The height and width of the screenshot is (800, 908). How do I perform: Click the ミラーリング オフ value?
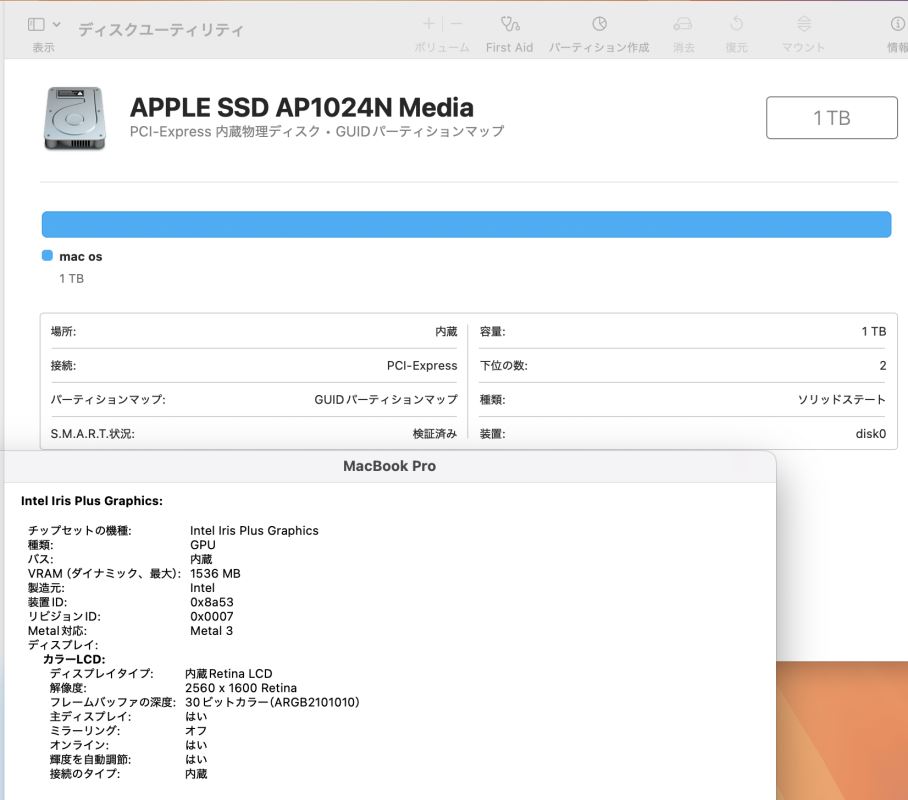(x=196, y=731)
